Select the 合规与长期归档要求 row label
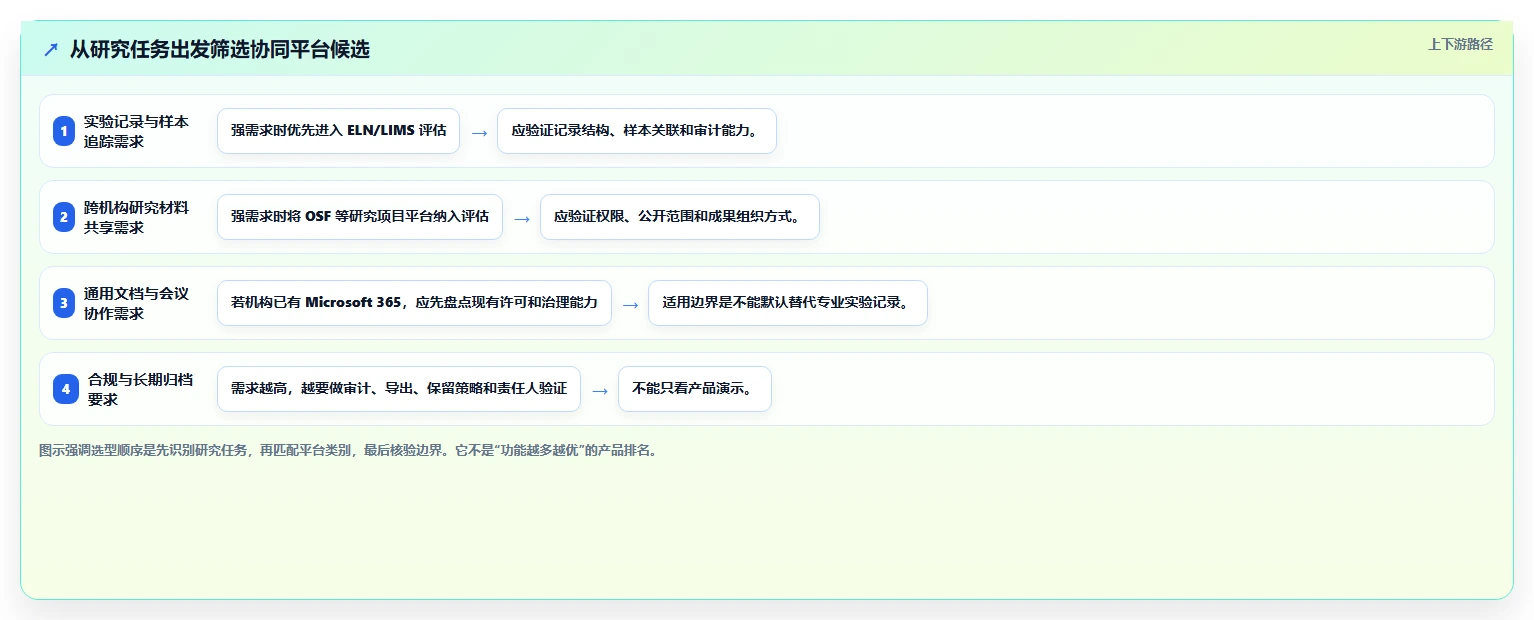Screen dimensions: 1534x620 [x=140, y=389]
